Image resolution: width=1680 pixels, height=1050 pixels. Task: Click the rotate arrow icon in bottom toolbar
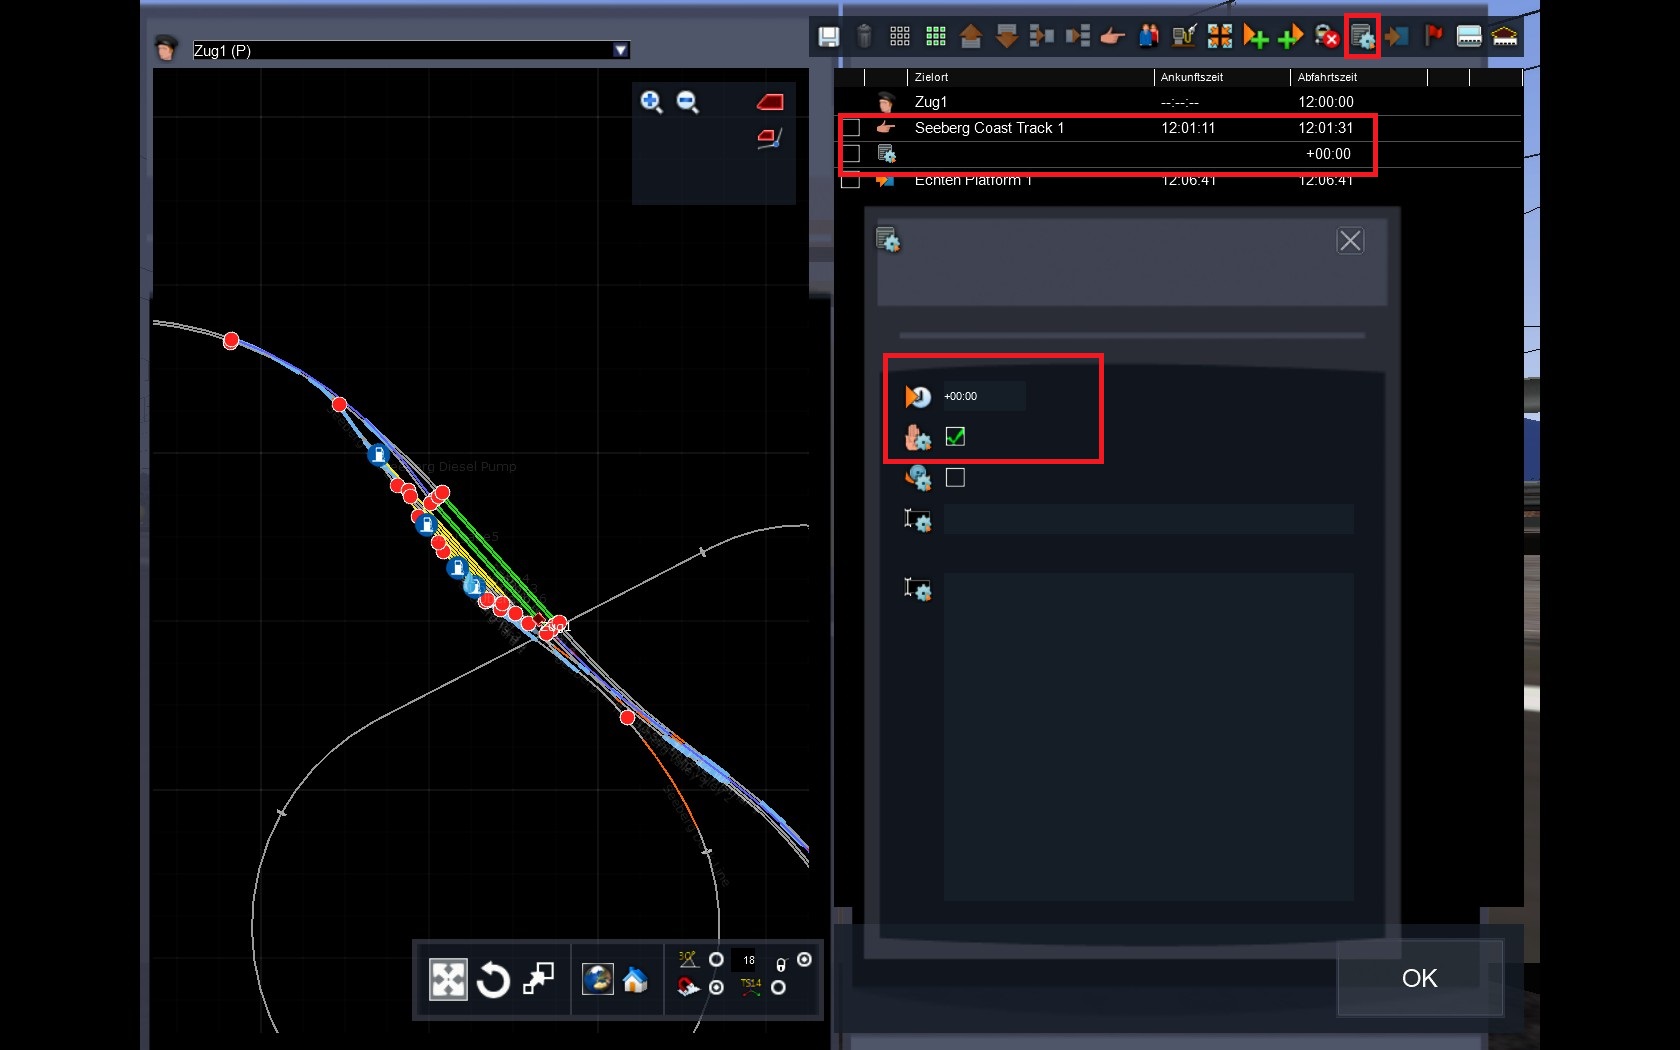click(493, 980)
